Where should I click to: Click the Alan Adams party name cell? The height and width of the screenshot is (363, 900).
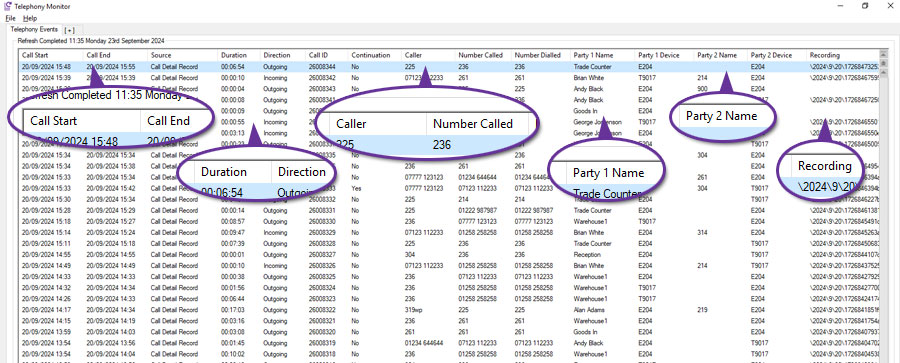click(588, 310)
